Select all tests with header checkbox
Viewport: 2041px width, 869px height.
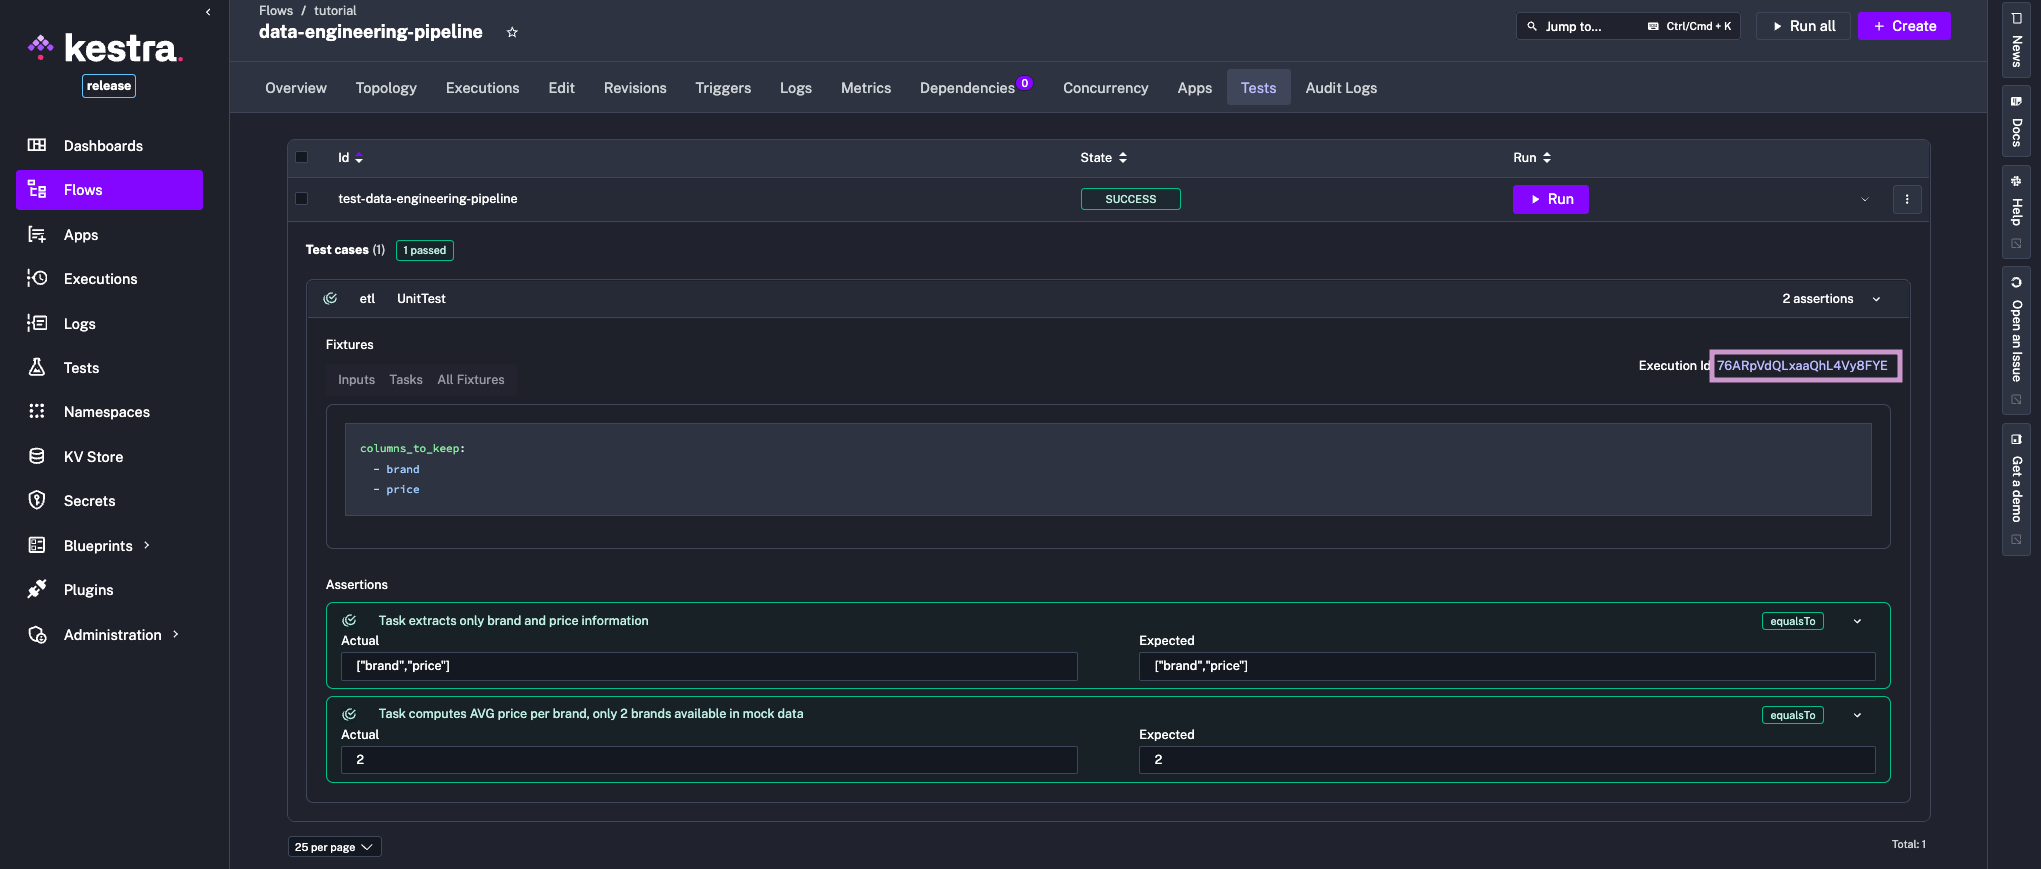tap(301, 157)
